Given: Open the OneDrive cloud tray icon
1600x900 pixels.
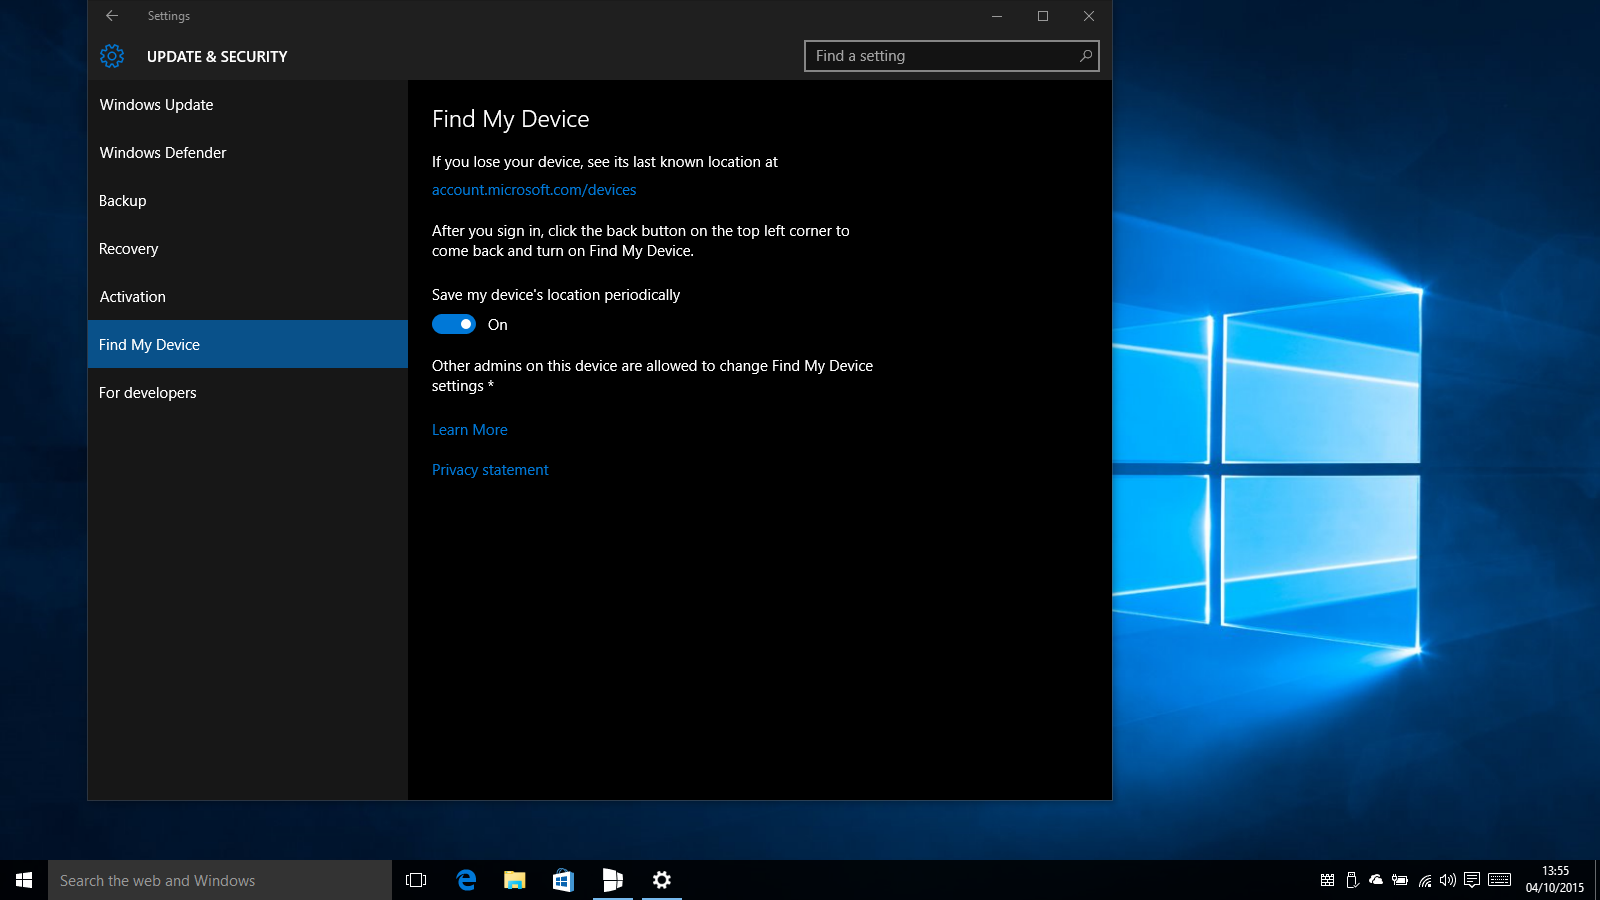Looking at the screenshot, I should [1376, 880].
